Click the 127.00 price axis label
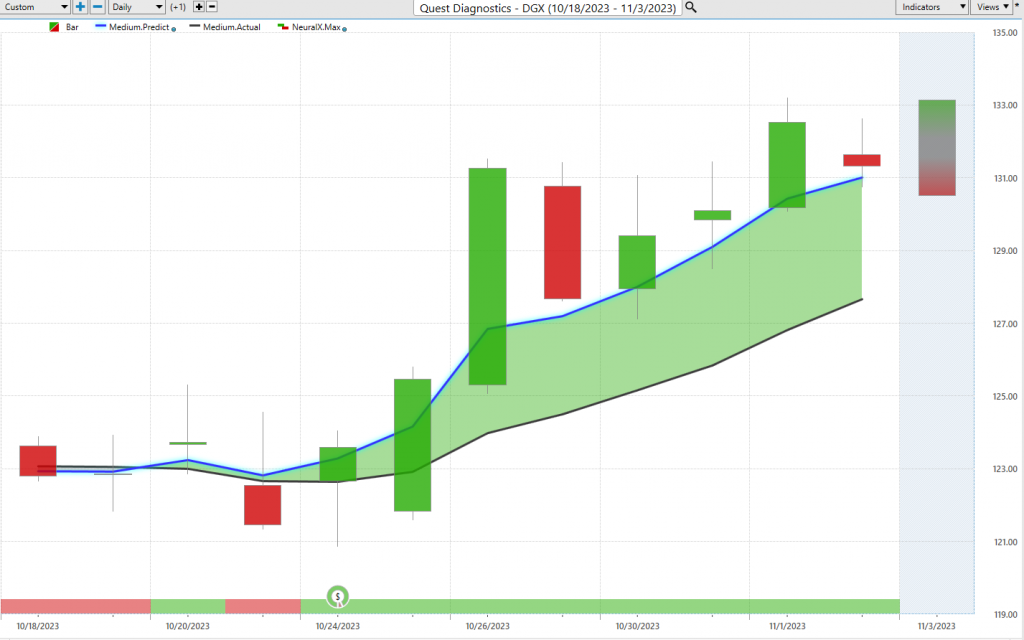The image size is (1024, 640). [x=1005, y=324]
